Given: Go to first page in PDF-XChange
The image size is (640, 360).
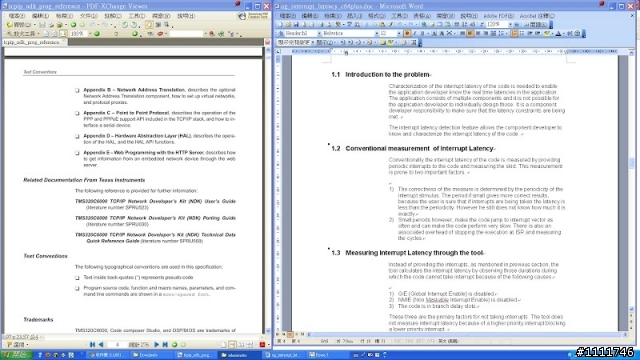Looking at the screenshot, I should (x=93, y=345).
